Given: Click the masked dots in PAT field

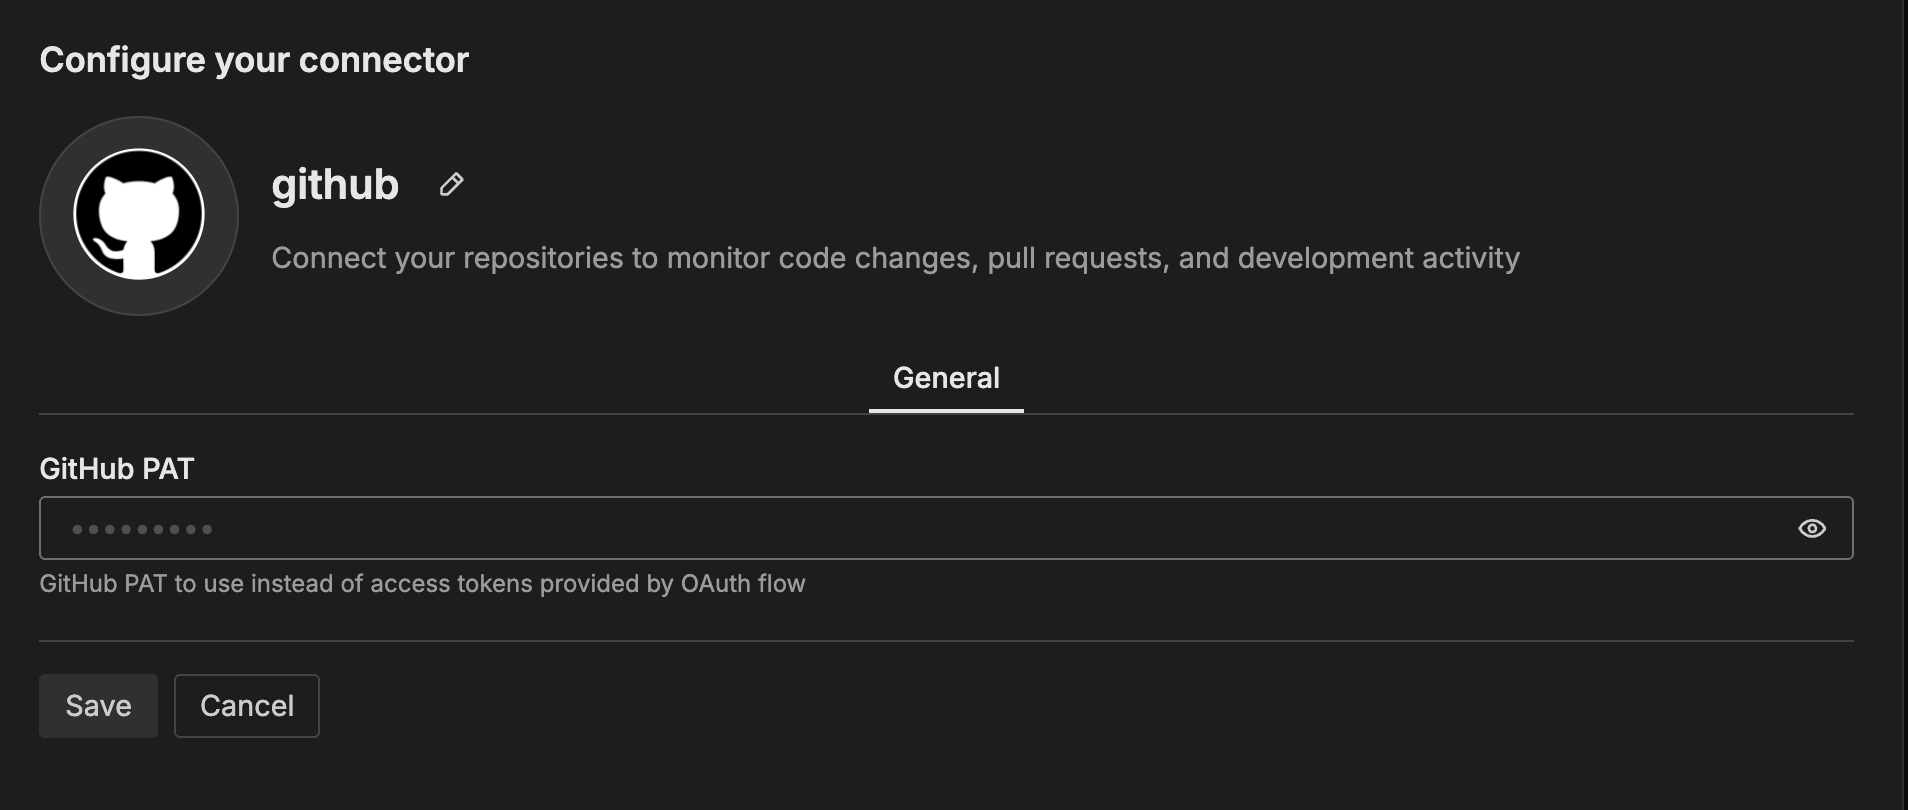Looking at the screenshot, I should tap(142, 529).
